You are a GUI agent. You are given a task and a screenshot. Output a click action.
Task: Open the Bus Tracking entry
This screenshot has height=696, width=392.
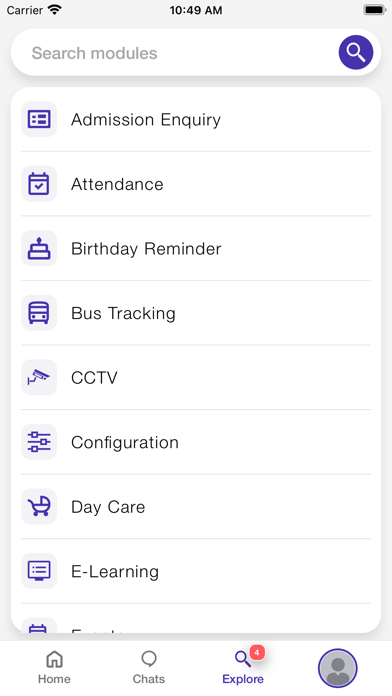(x=196, y=313)
